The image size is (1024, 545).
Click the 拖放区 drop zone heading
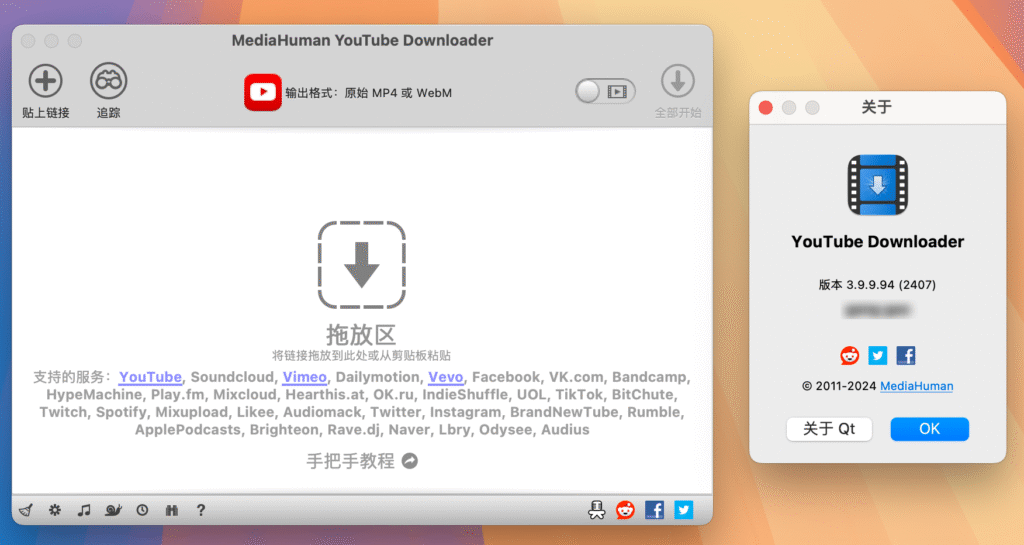pos(361,335)
